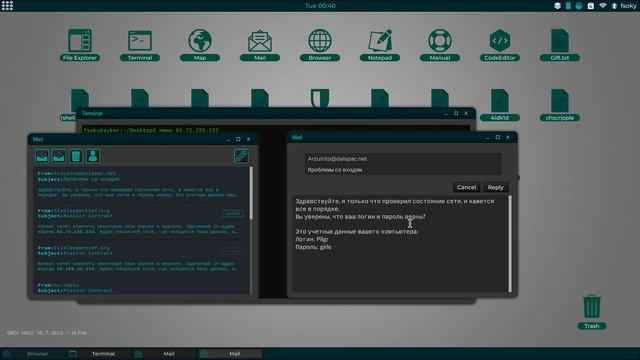The width and height of the screenshot is (640, 360).
Task: Open the Map application icon
Action: tap(200, 45)
